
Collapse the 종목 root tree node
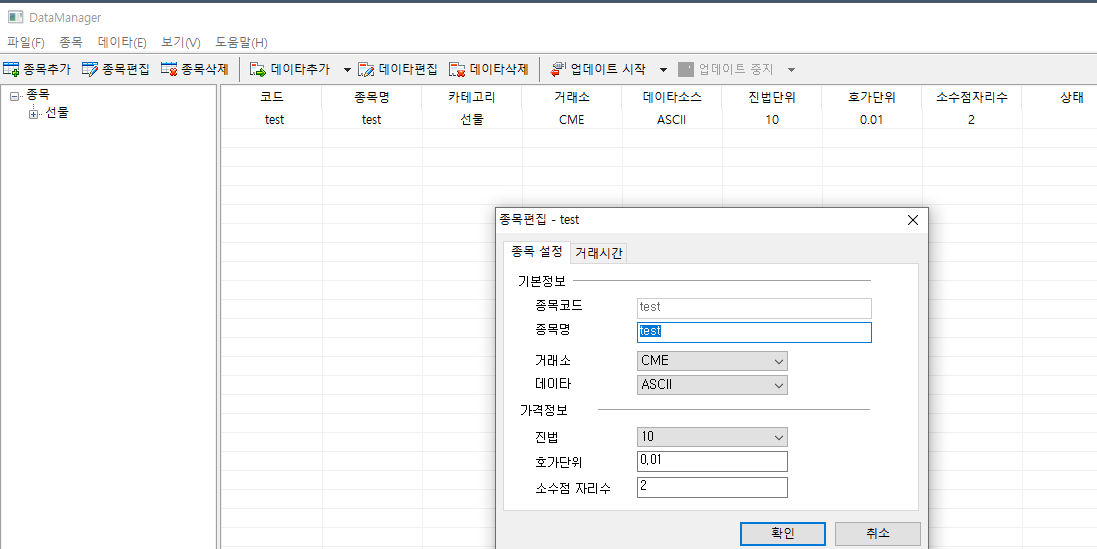click(x=15, y=96)
